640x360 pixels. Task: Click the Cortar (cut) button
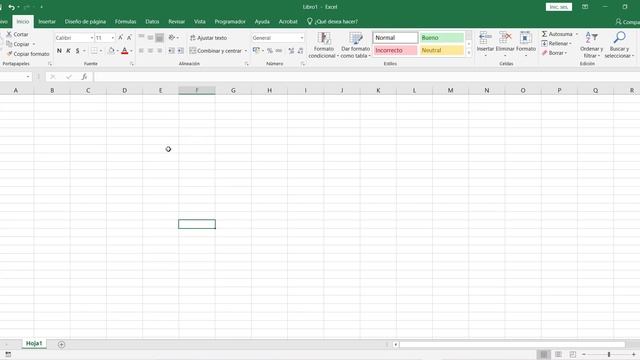click(x=17, y=34)
